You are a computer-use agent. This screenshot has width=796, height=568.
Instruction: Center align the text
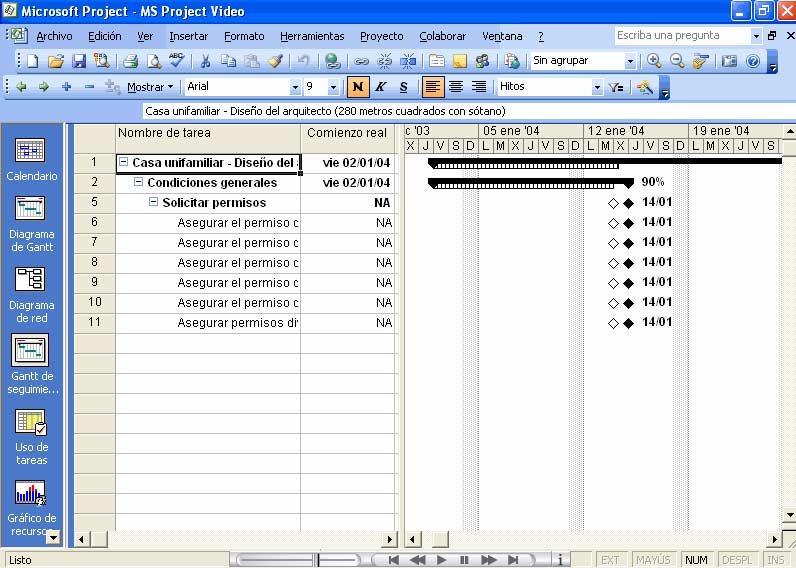(x=456, y=87)
